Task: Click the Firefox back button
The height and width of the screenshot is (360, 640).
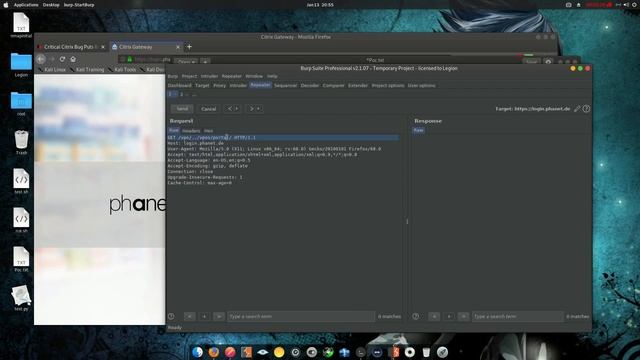Action: coord(41,59)
